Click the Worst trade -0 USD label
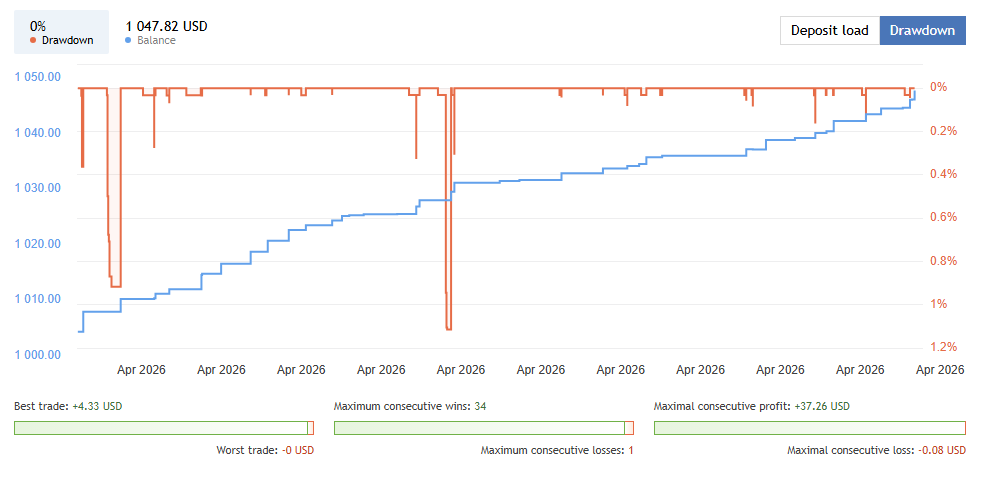This screenshot has height=488, width=984. (265, 450)
